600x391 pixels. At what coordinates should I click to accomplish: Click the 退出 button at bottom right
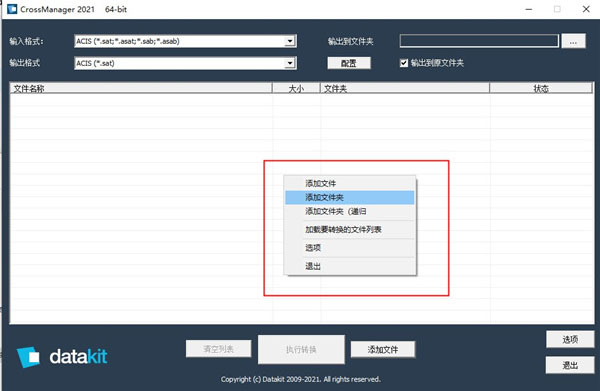point(570,365)
